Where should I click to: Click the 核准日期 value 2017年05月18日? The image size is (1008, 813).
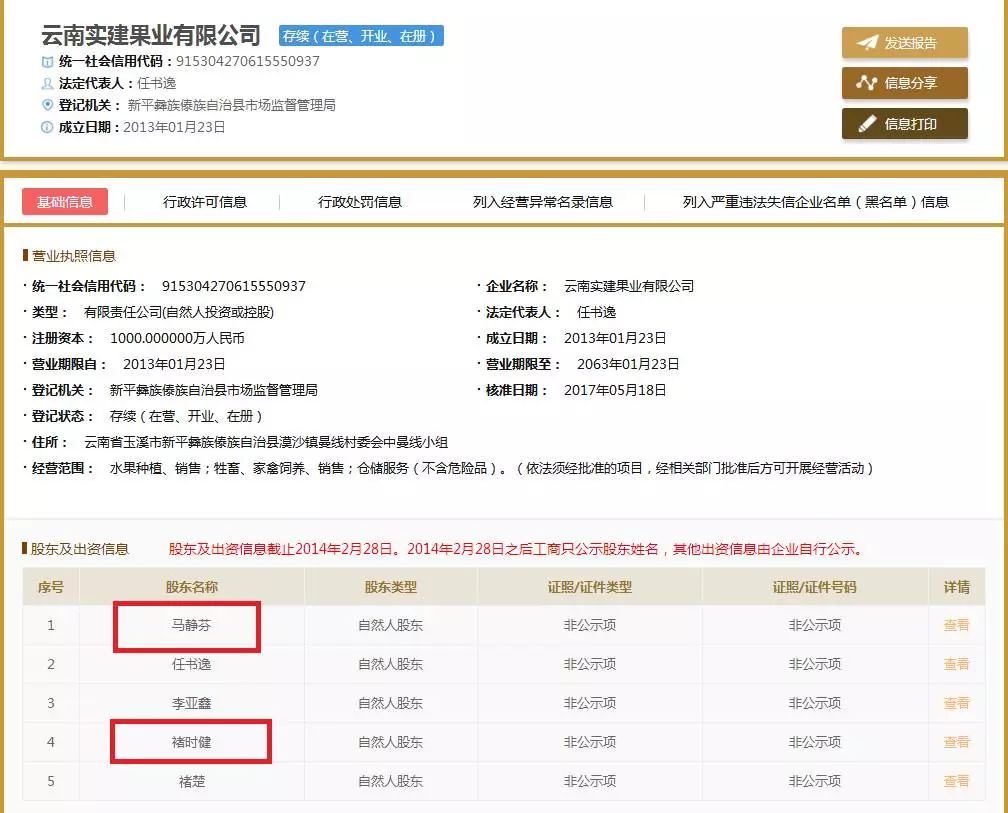(615, 390)
